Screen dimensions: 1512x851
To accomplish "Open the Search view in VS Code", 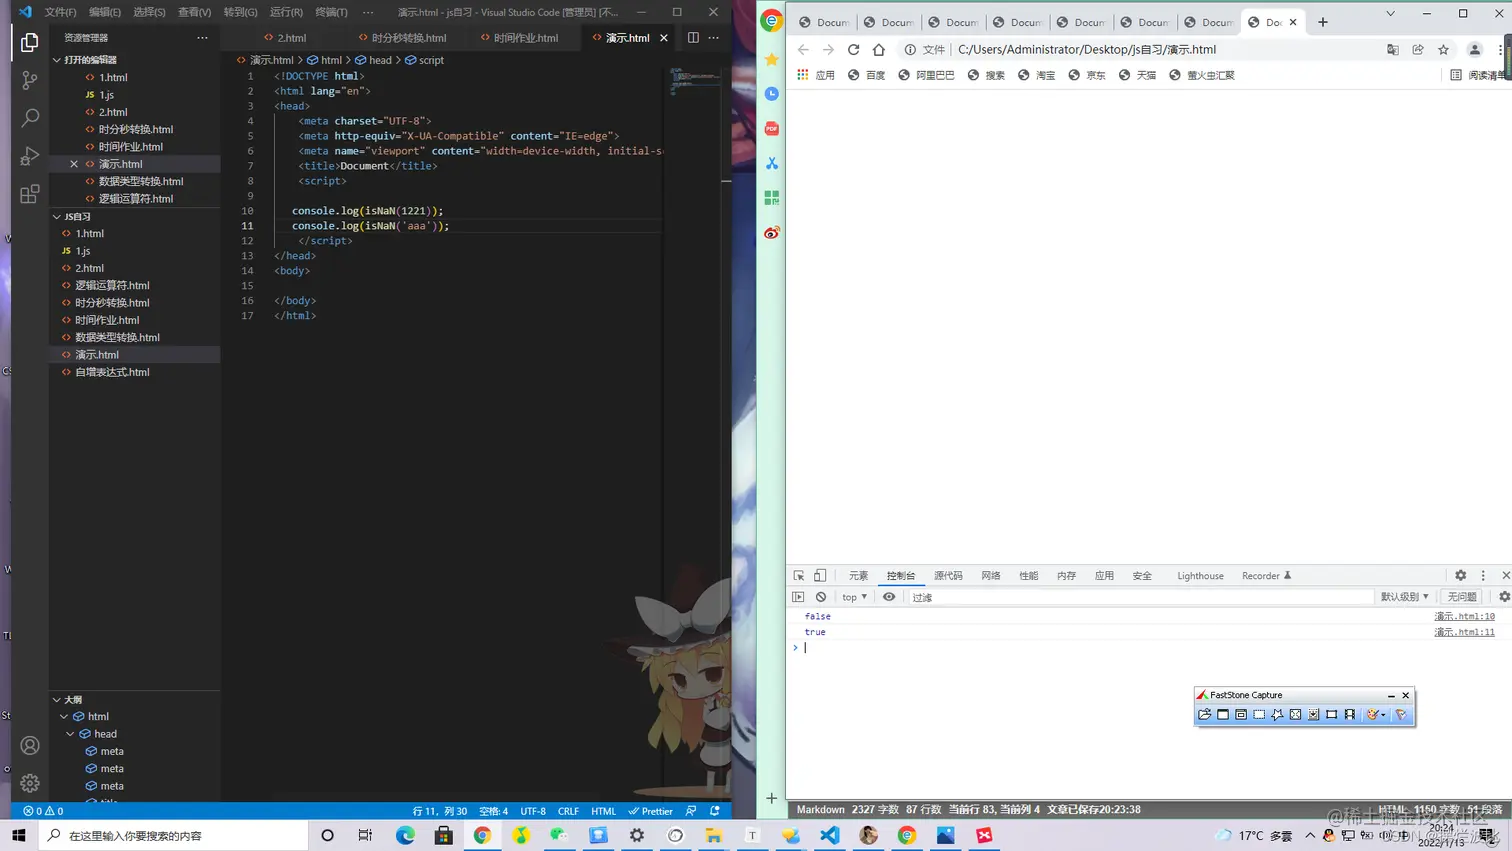I will (x=30, y=118).
